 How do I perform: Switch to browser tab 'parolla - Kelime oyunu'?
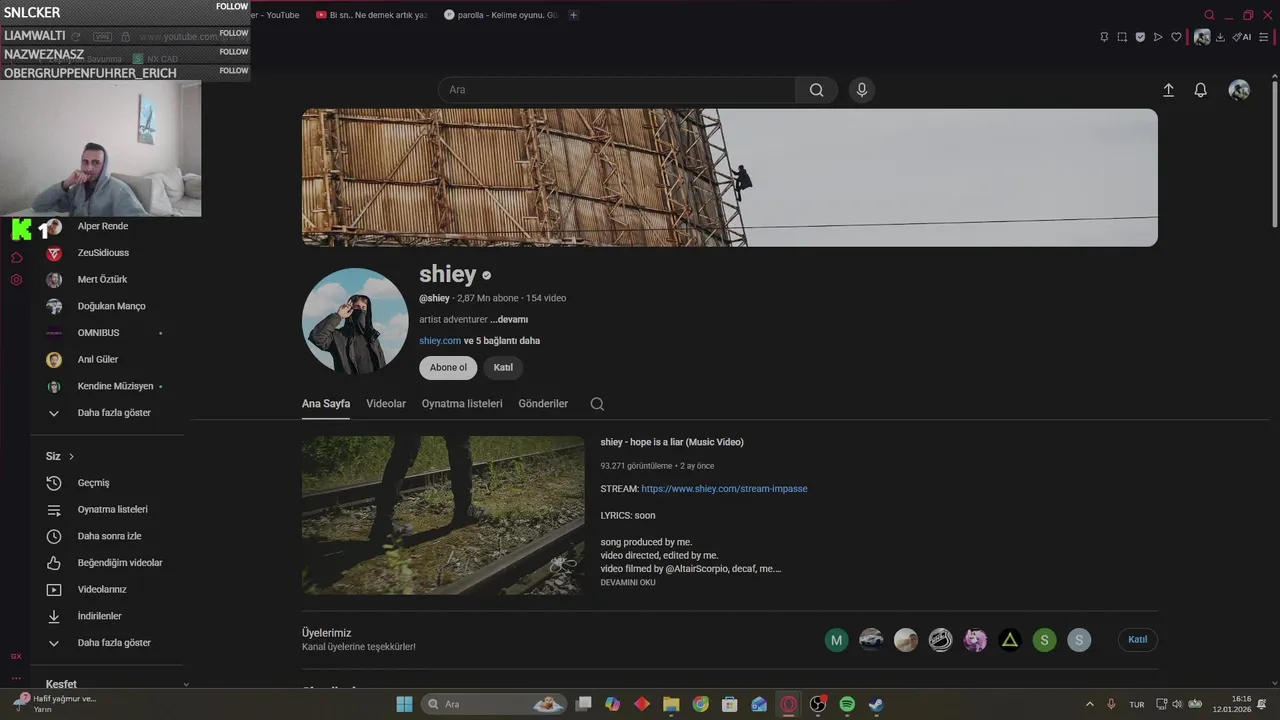pos(500,15)
